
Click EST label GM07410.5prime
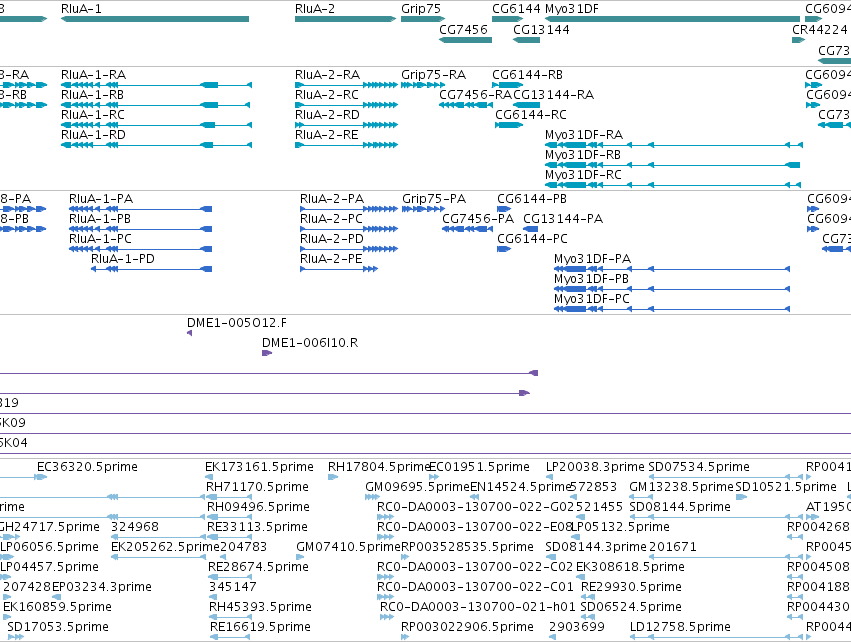pos(348,547)
